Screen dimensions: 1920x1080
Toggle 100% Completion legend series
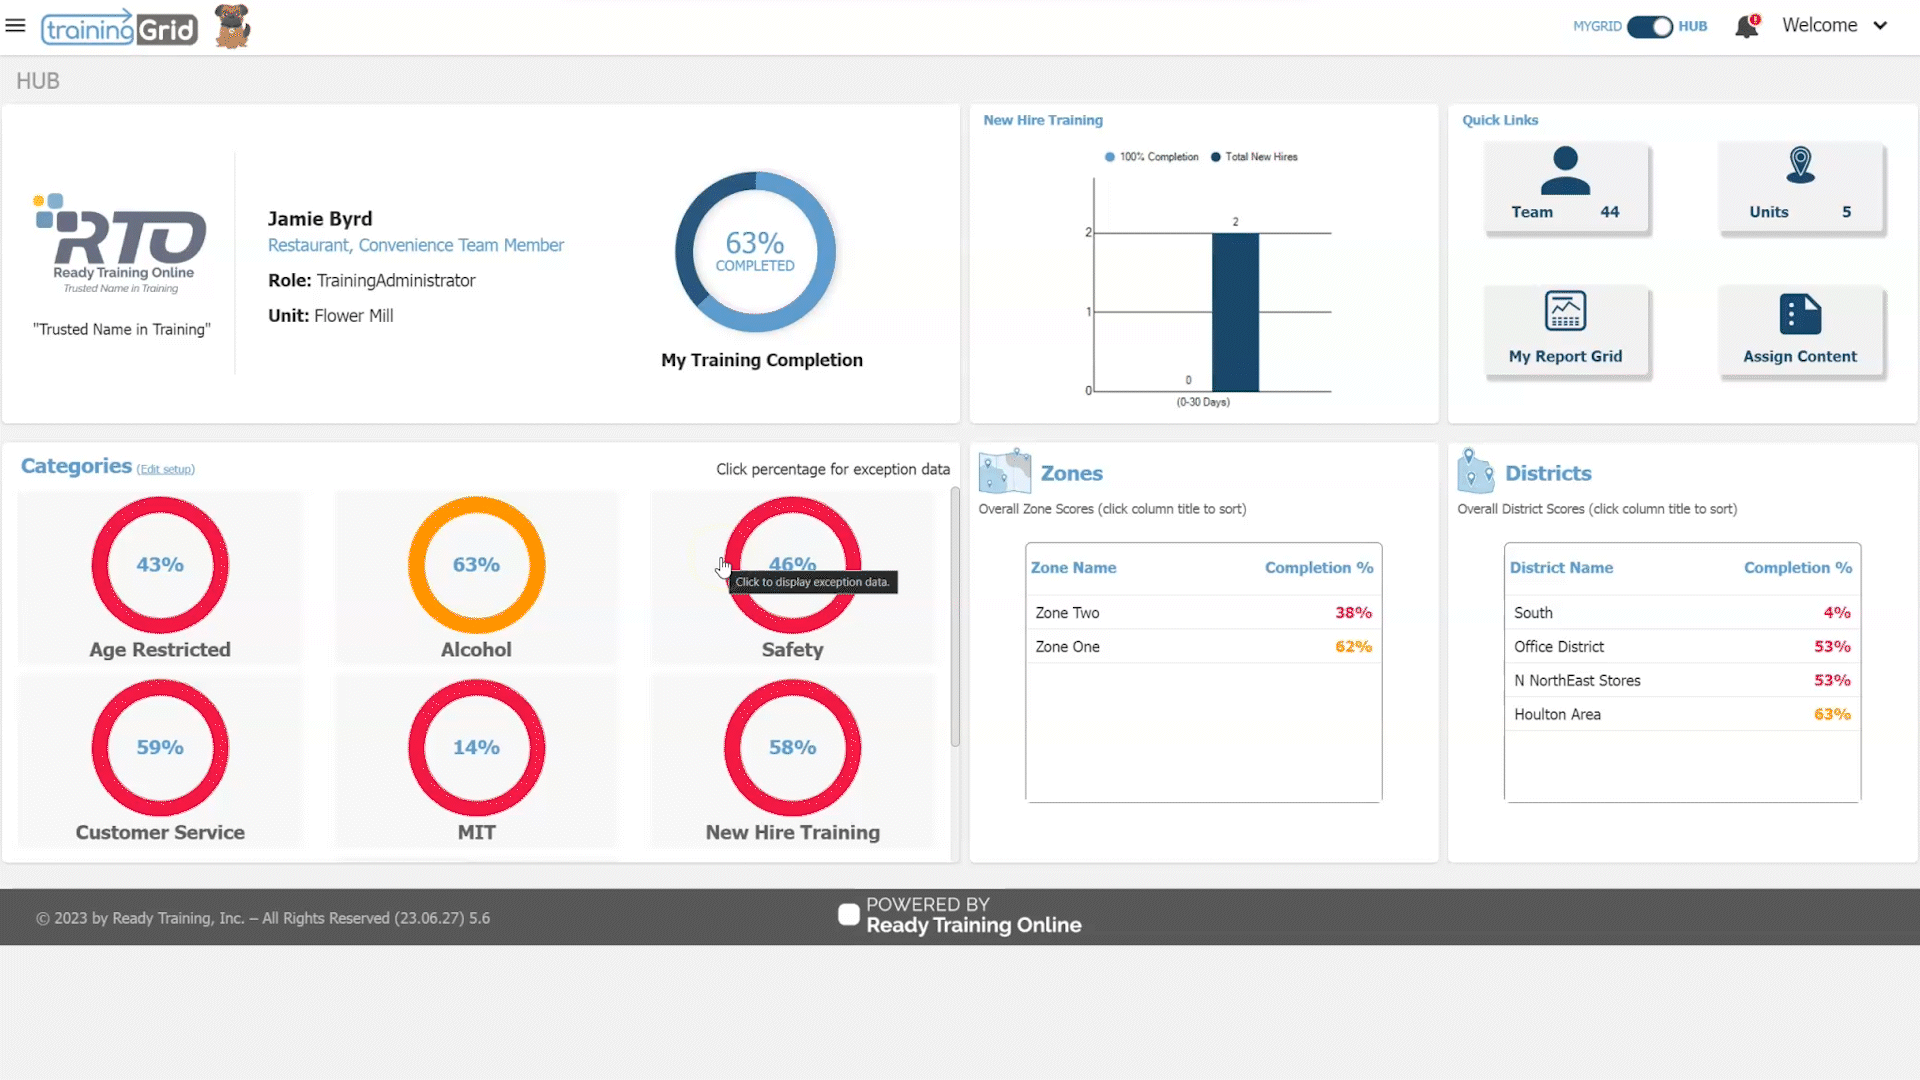[1151, 157]
